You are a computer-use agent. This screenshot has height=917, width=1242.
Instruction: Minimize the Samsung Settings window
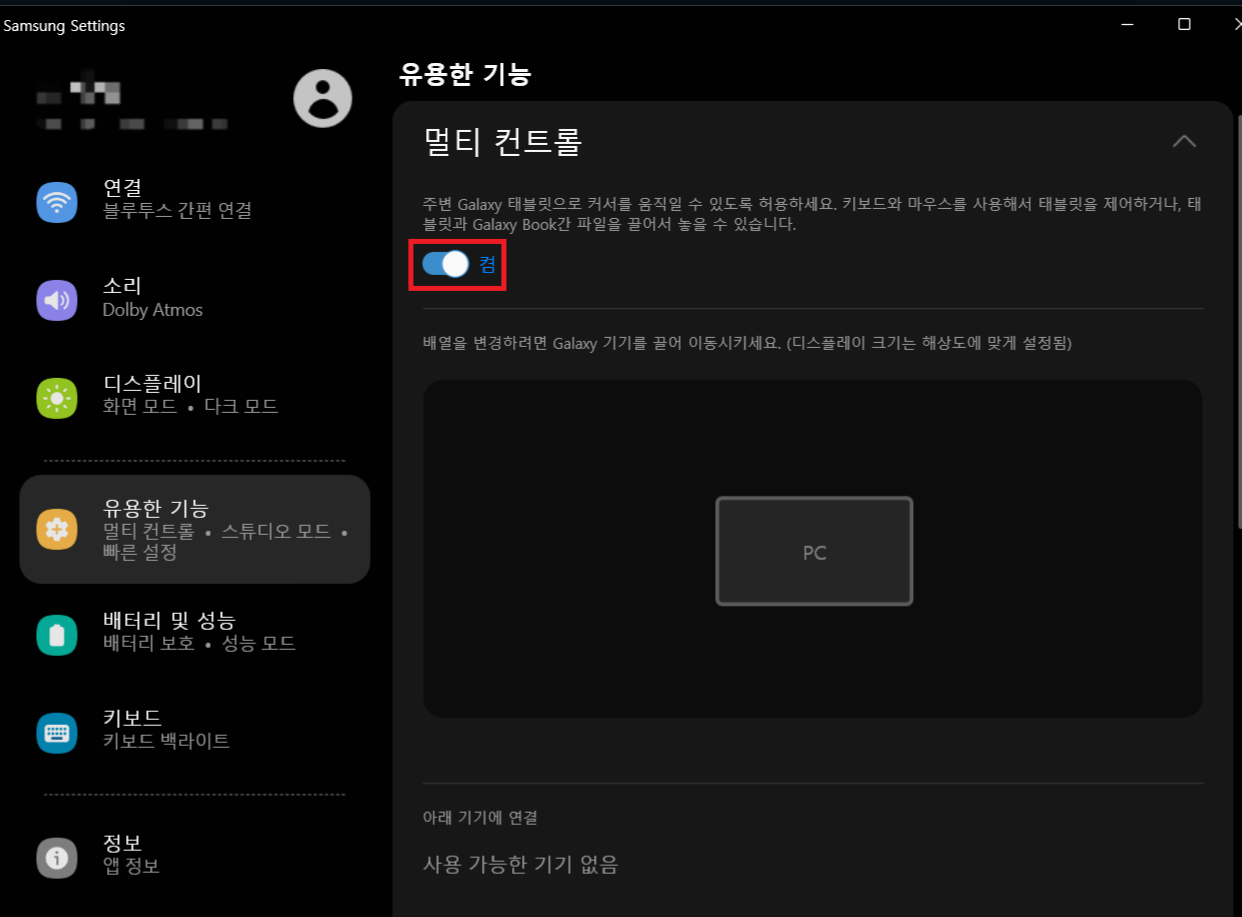[1126, 25]
